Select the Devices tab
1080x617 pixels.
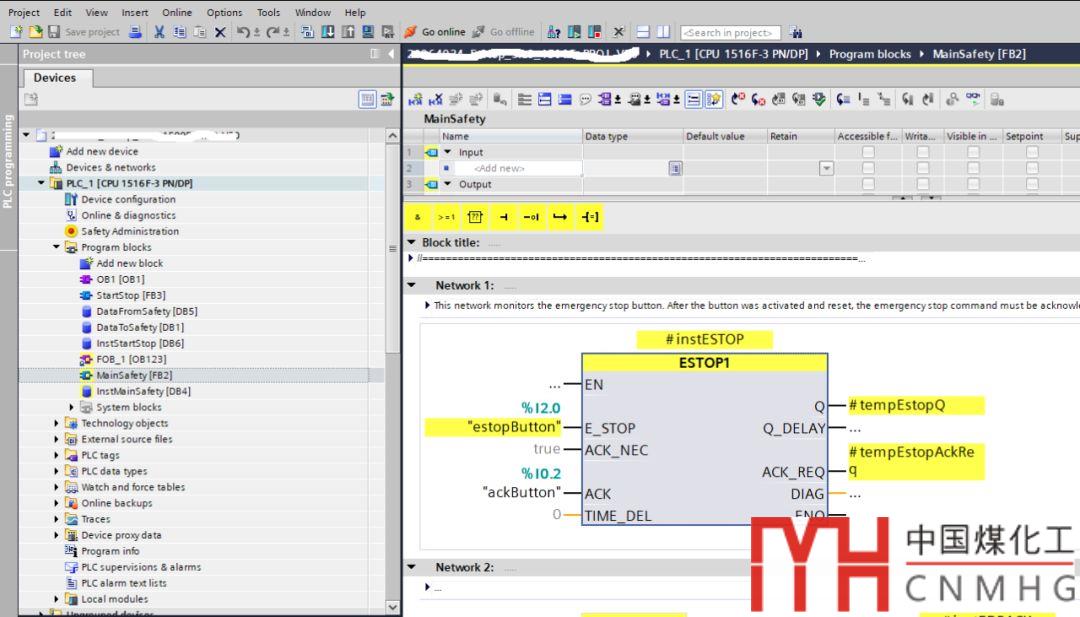click(54, 78)
